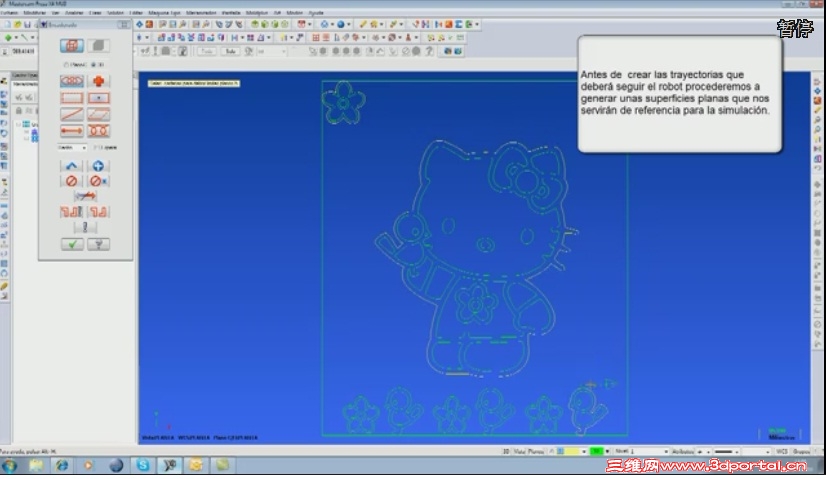Select the Polygon chaining icon

click(x=99, y=114)
